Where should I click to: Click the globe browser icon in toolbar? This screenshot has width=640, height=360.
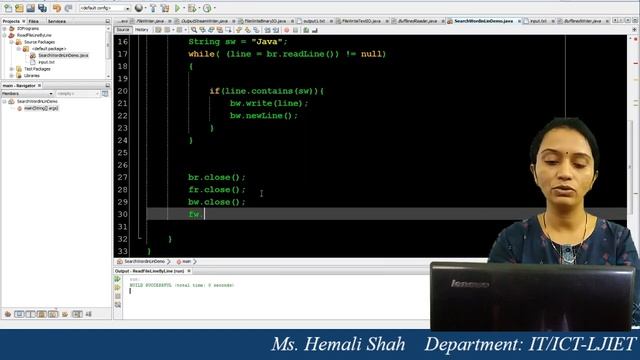coord(139,8)
